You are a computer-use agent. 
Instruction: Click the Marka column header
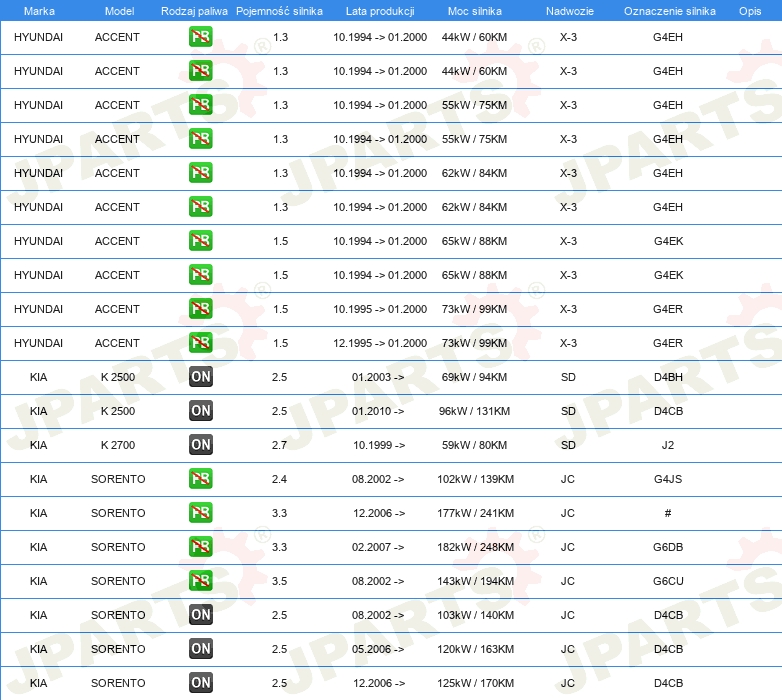coord(39,11)
